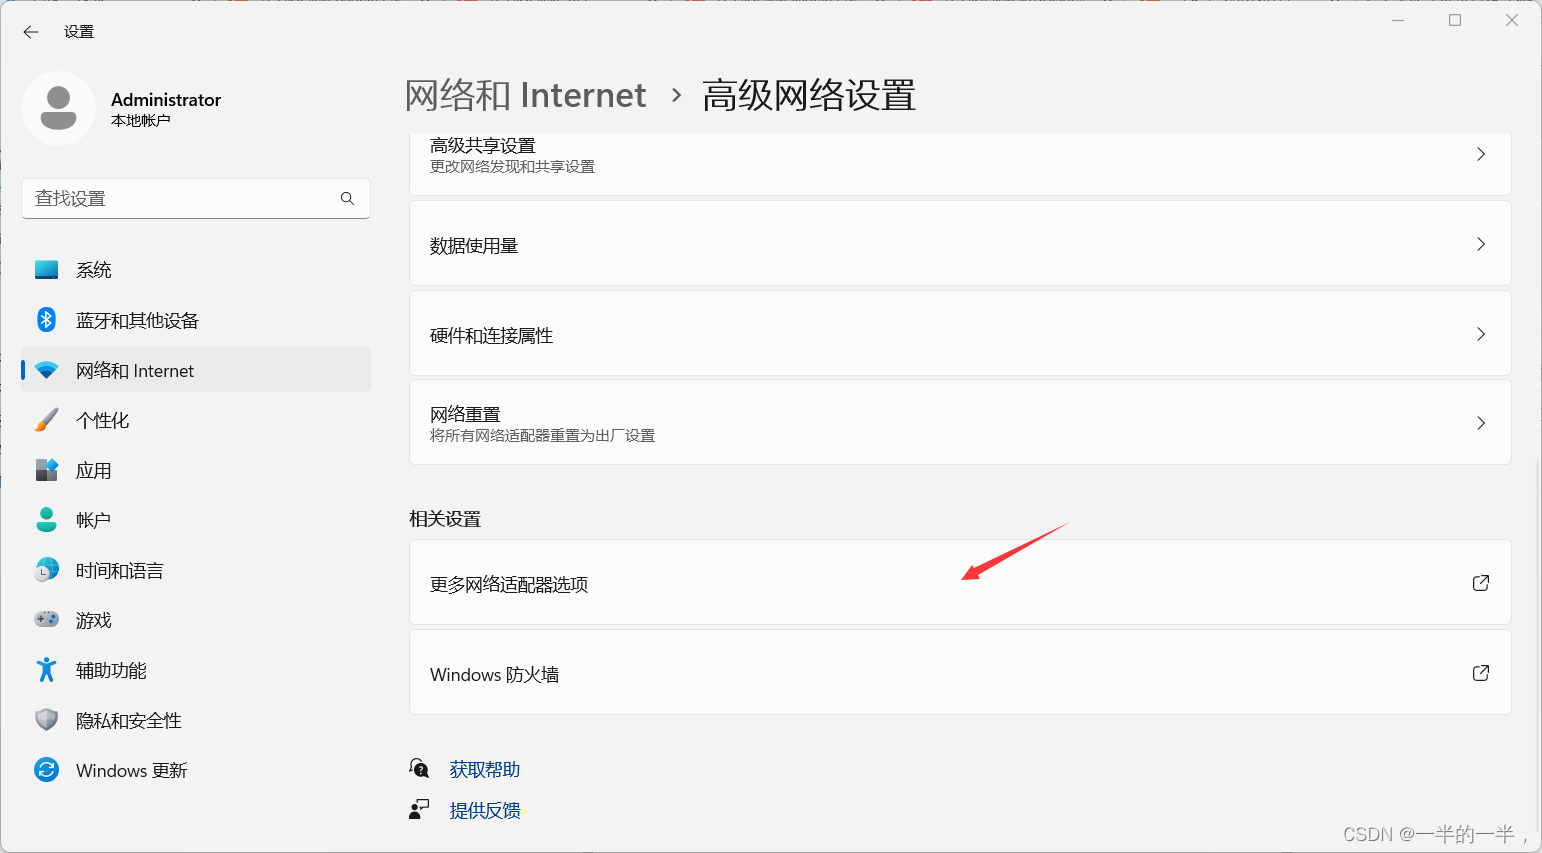Image resolution: width=1542 pixels, height=853 pixels.
Task: Open Windows 防火墙 settings
Action: tap(960, 673)
